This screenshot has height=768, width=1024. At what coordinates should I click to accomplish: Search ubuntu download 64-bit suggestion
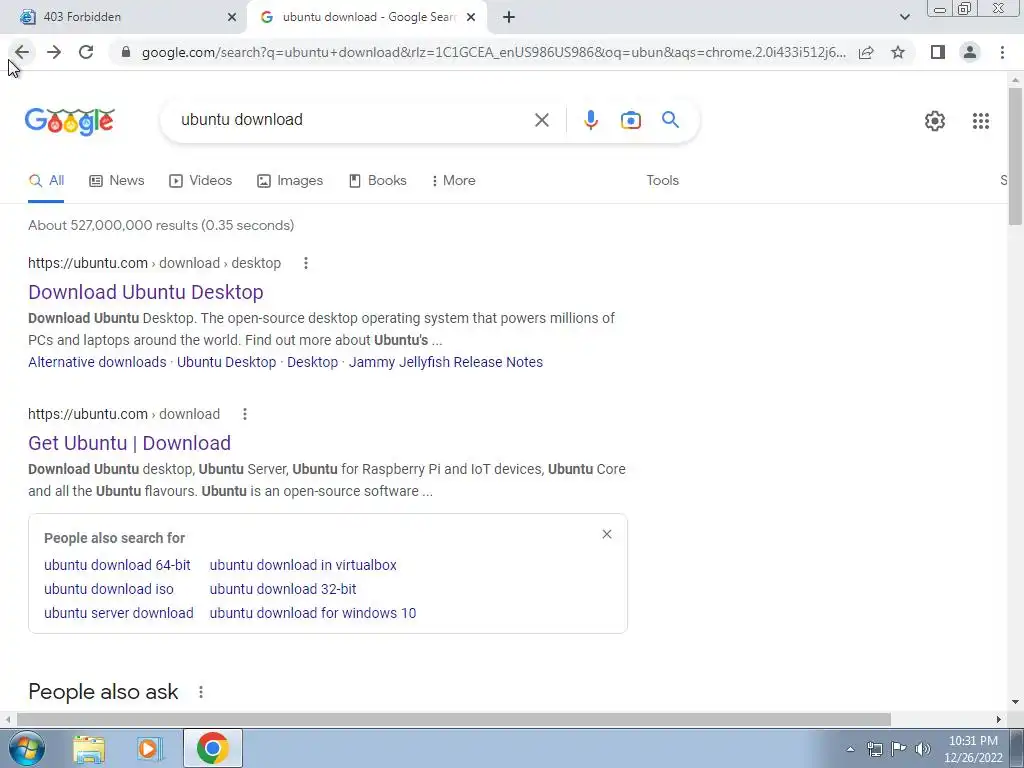[118, 566]
